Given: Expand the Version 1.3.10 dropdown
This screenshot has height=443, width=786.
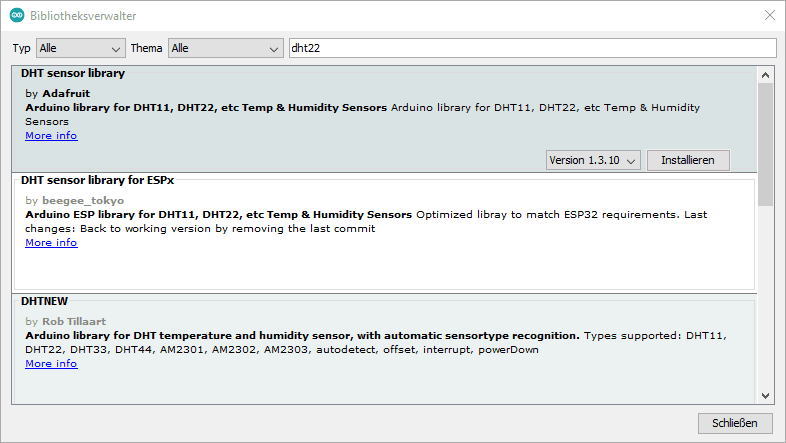Looking at the screenshot, I should click(x=593, y=160).
